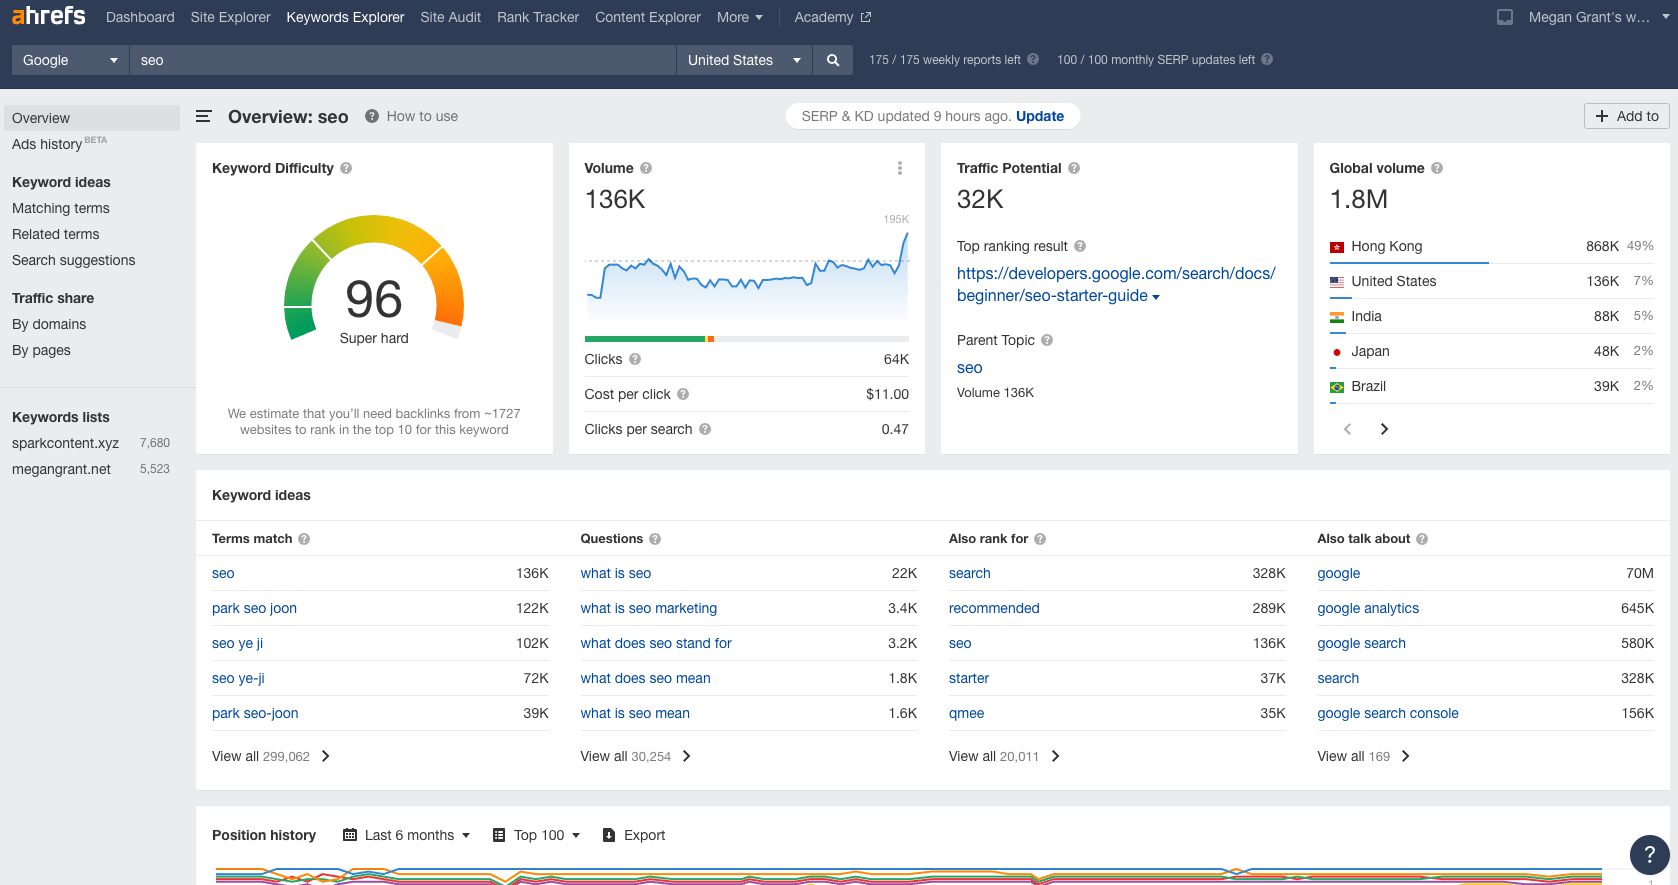Click Clicks per search info icon
The width and height of the screenshot is (1678, 885).
tap(705, 429)
